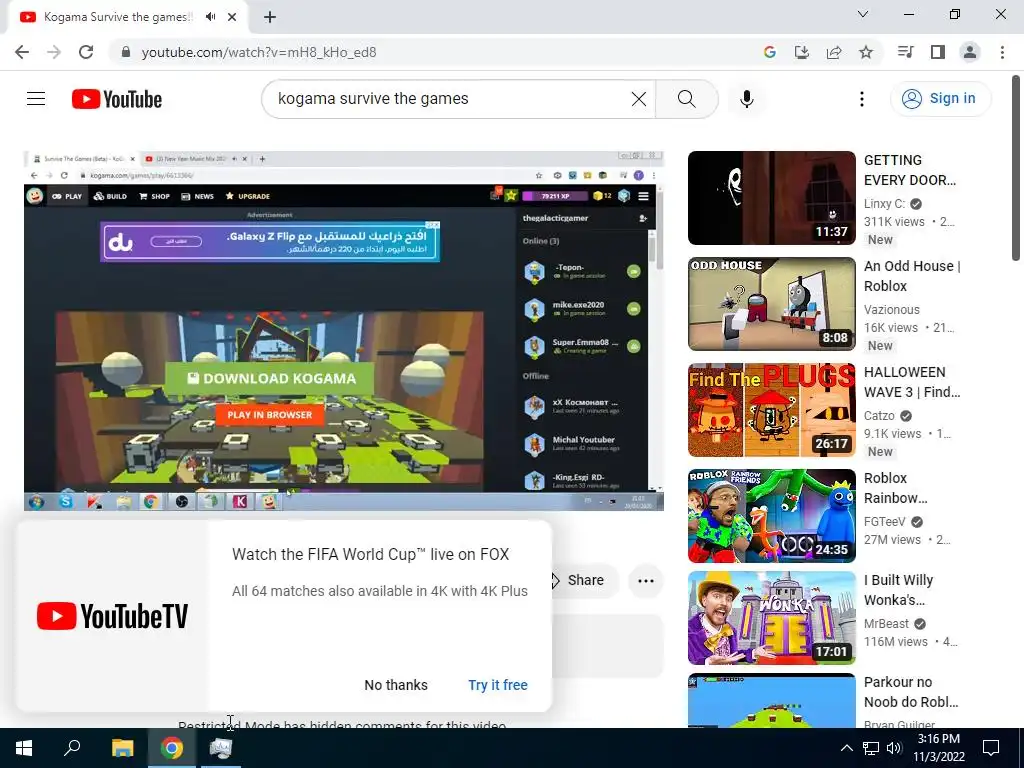Click the magnifier search button
Image resolution: width=1024 pixels, height=768 pixels.
(686, 99)
